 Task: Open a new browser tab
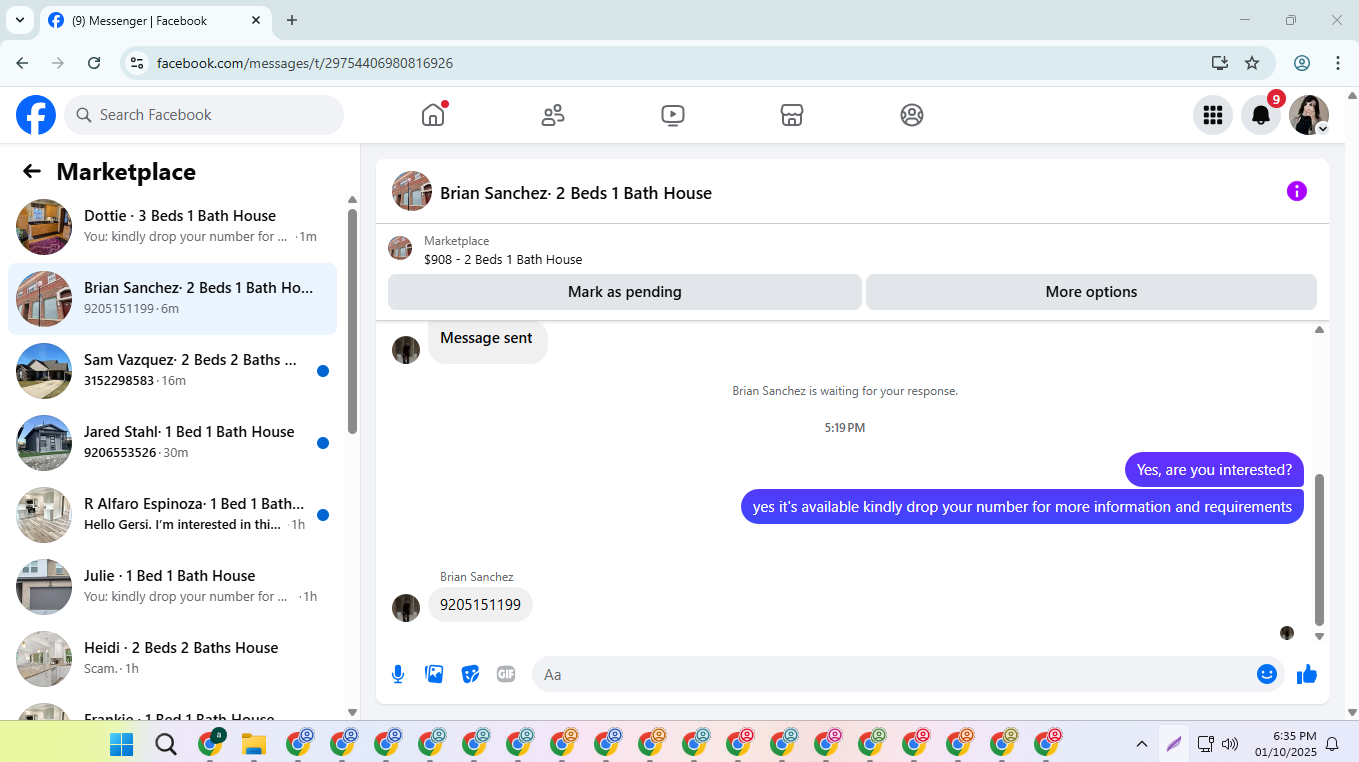pos(292,20)
